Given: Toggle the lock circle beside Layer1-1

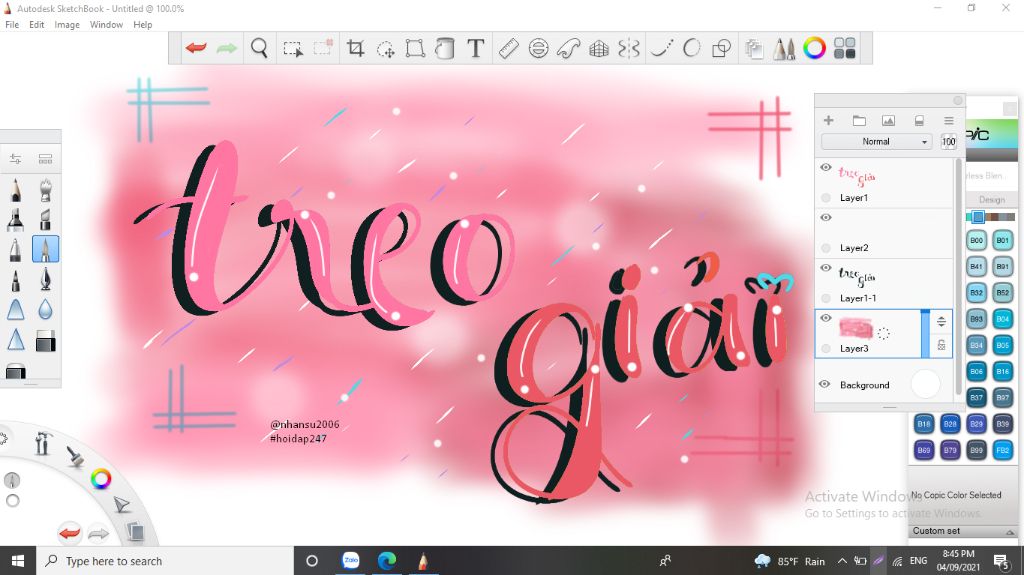Looking at the screenshot, I should 826,298.
